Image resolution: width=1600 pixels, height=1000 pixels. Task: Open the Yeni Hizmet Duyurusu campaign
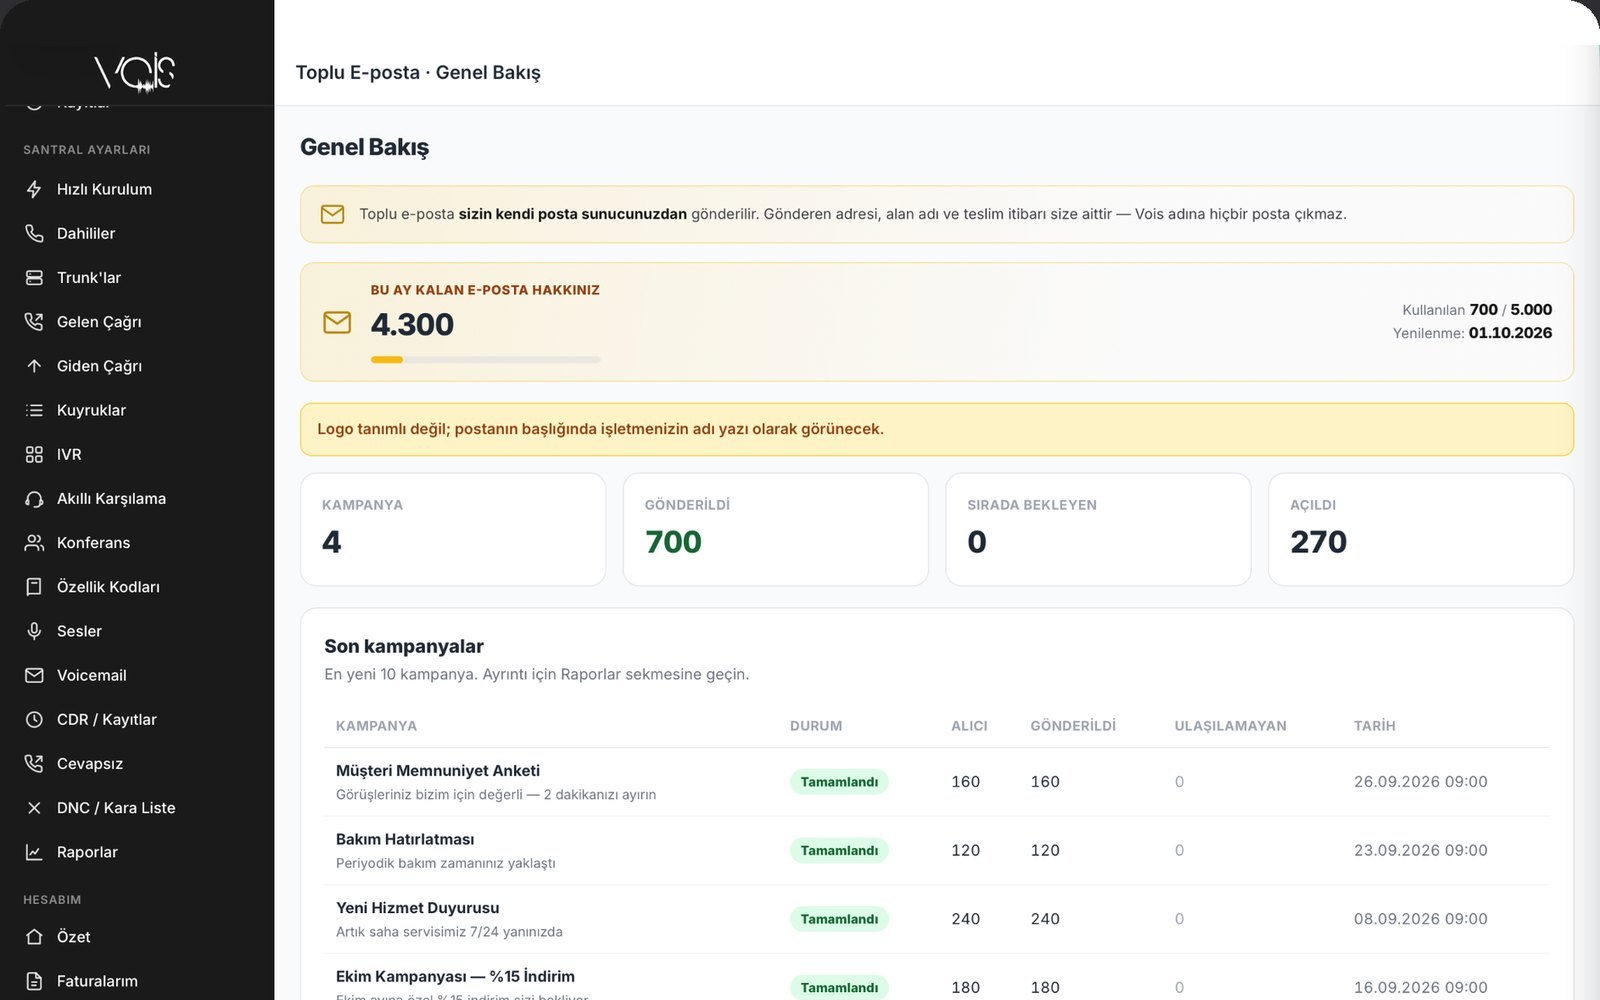tap(937, 919)
